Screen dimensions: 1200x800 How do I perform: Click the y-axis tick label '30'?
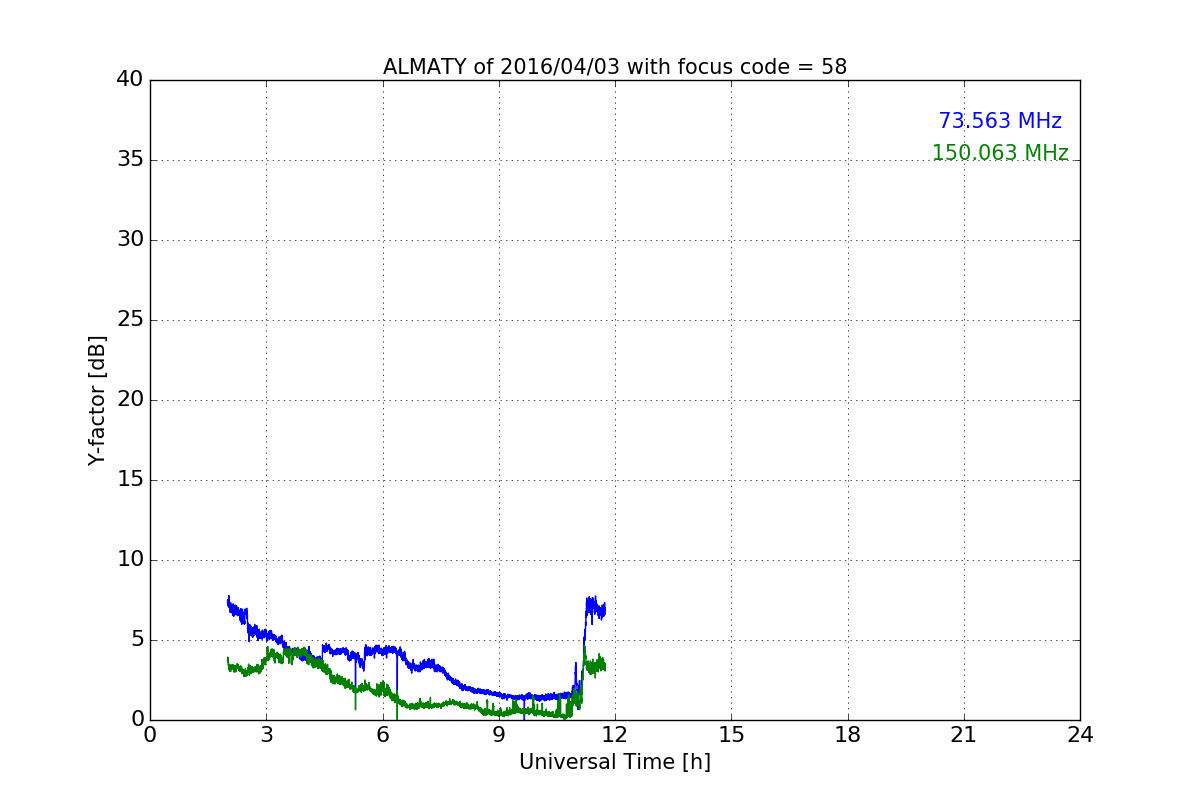130,239
